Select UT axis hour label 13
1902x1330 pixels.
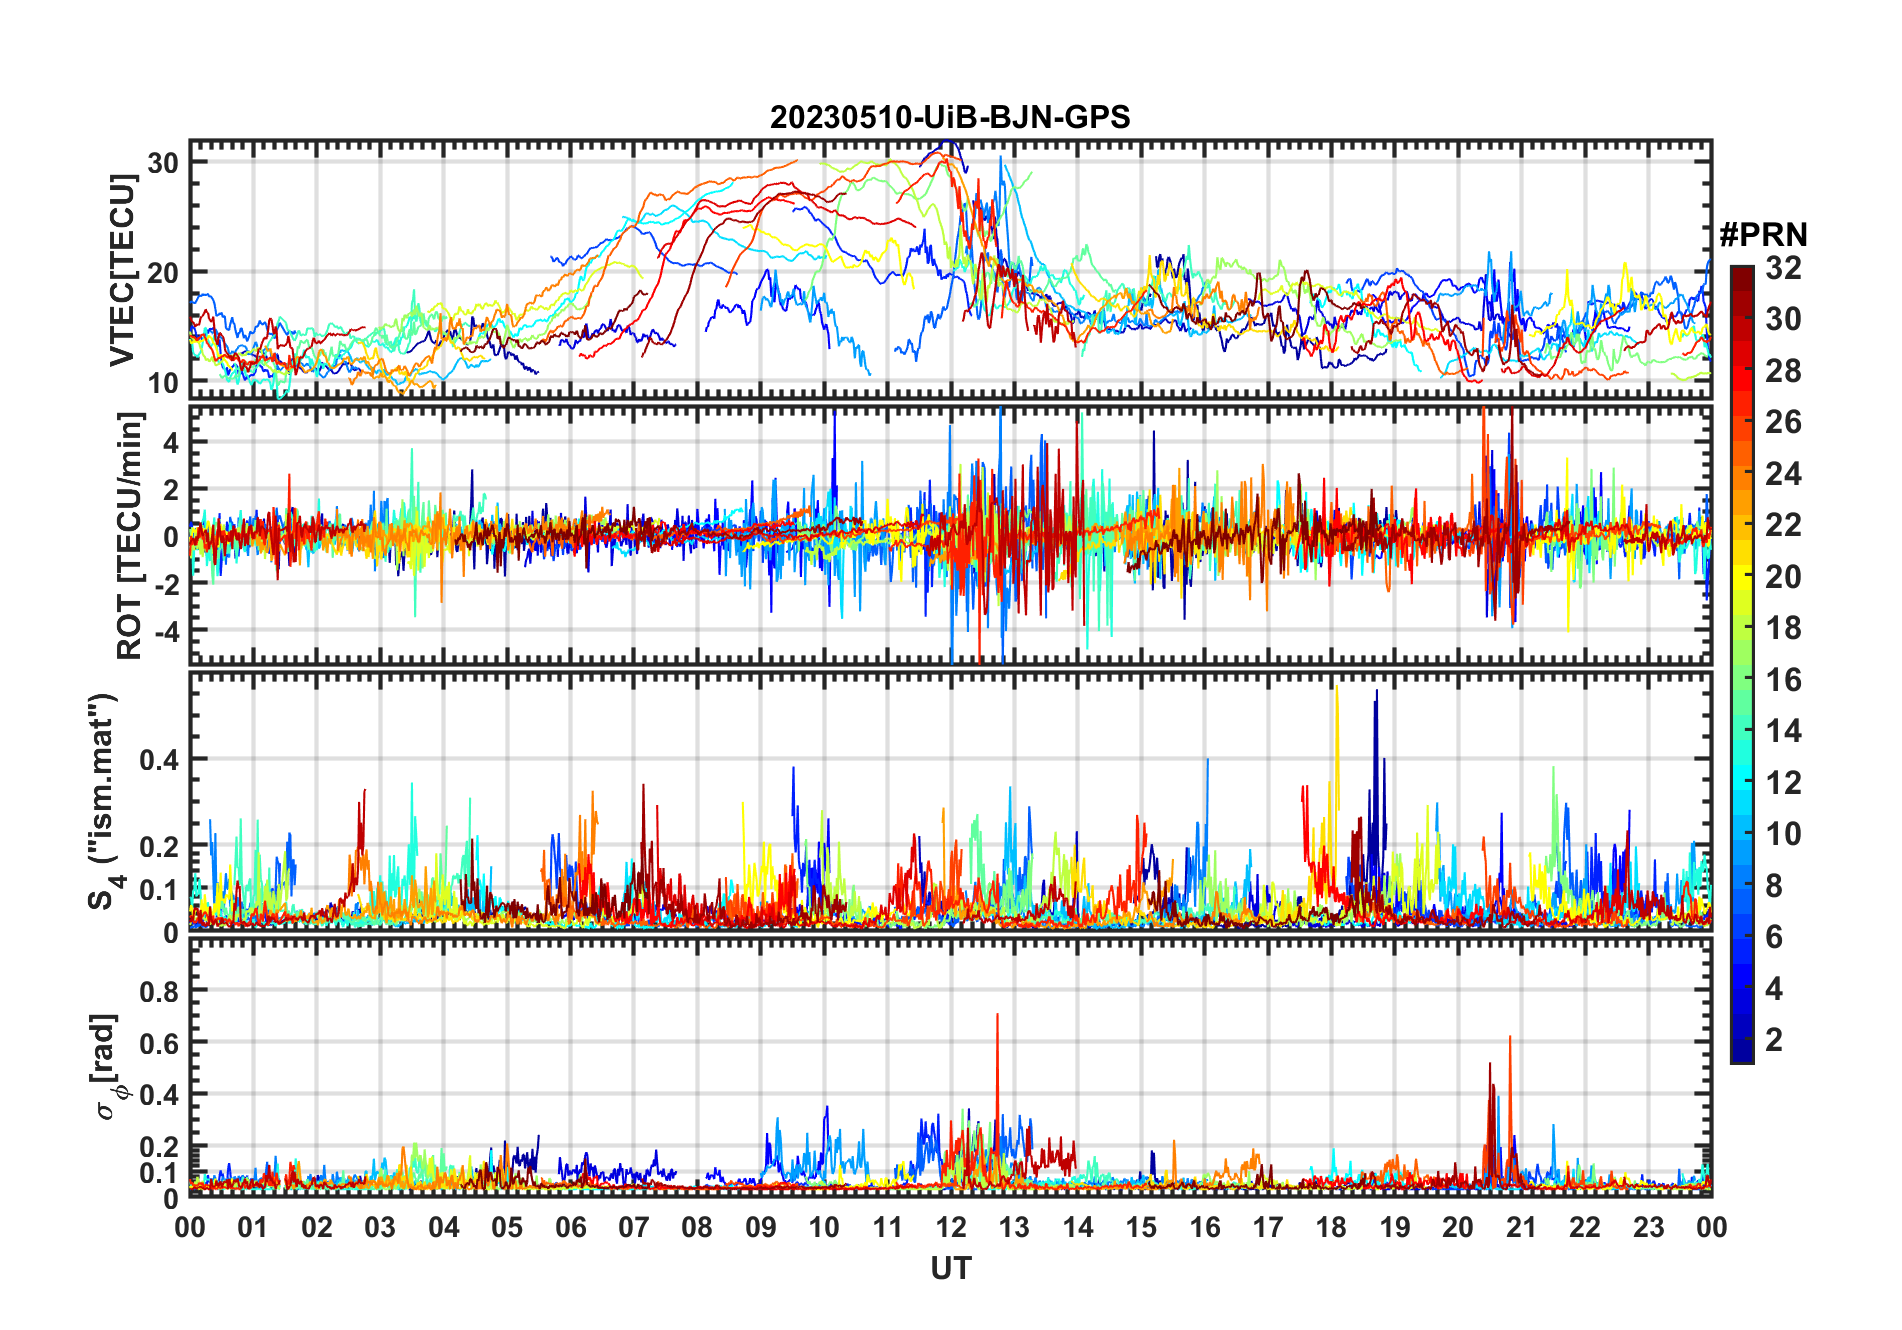(1014, 1228)
